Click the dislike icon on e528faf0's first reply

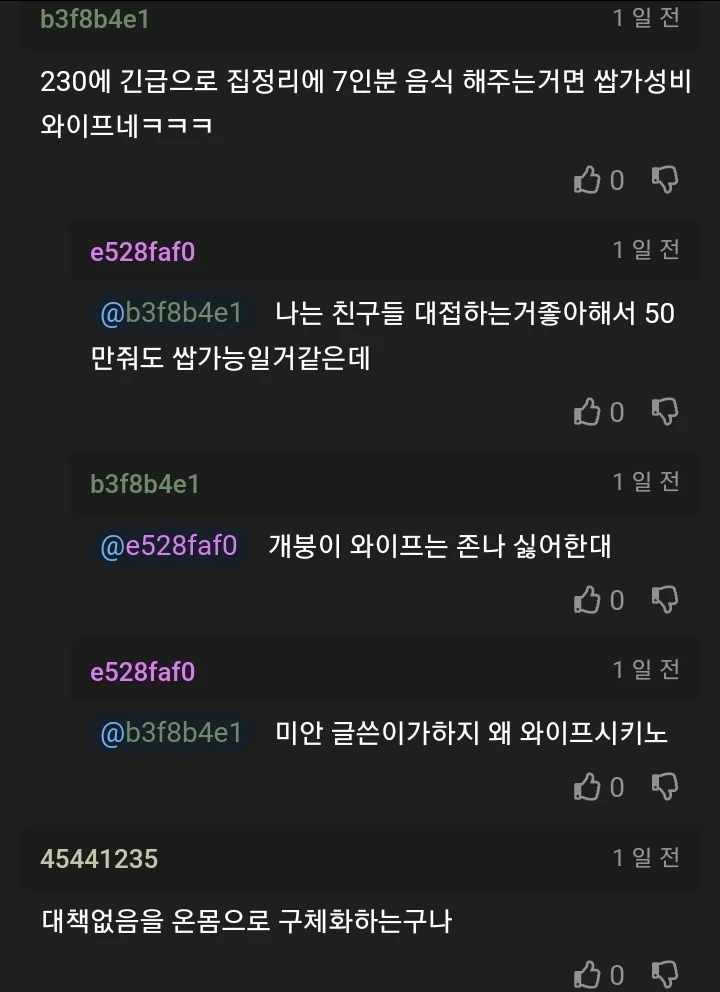point(667,412)
